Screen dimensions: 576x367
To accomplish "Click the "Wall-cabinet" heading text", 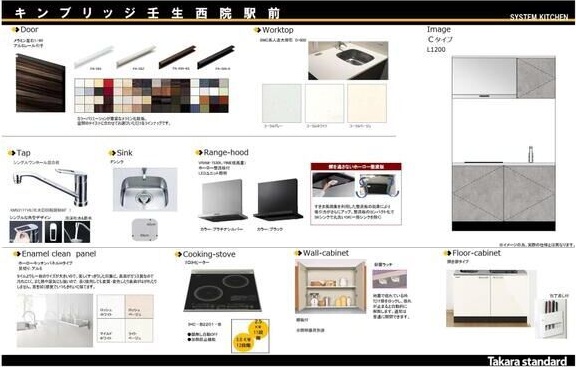I will tap(326, 253).
